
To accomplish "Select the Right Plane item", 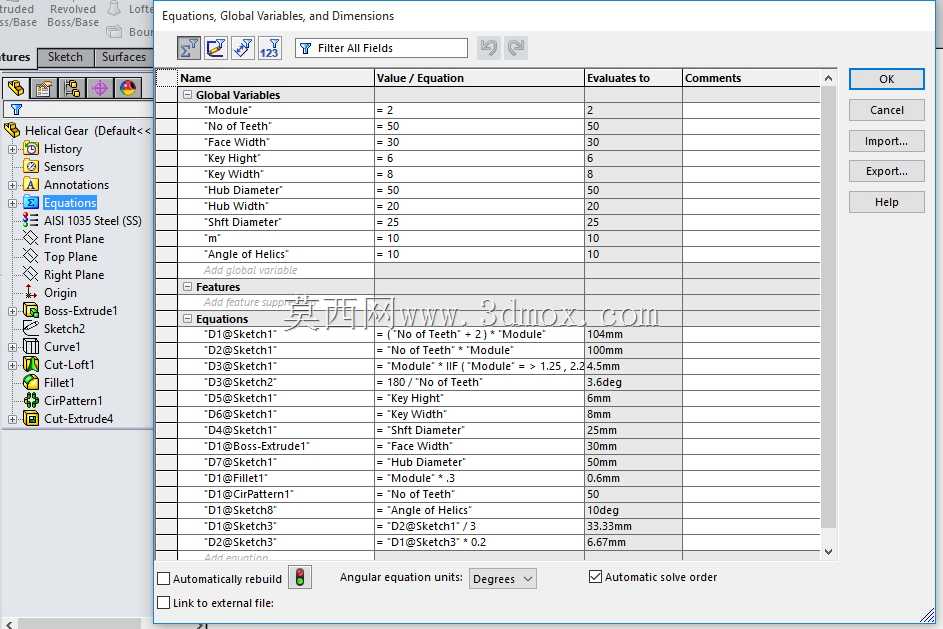I will click(x=73, y=275).
